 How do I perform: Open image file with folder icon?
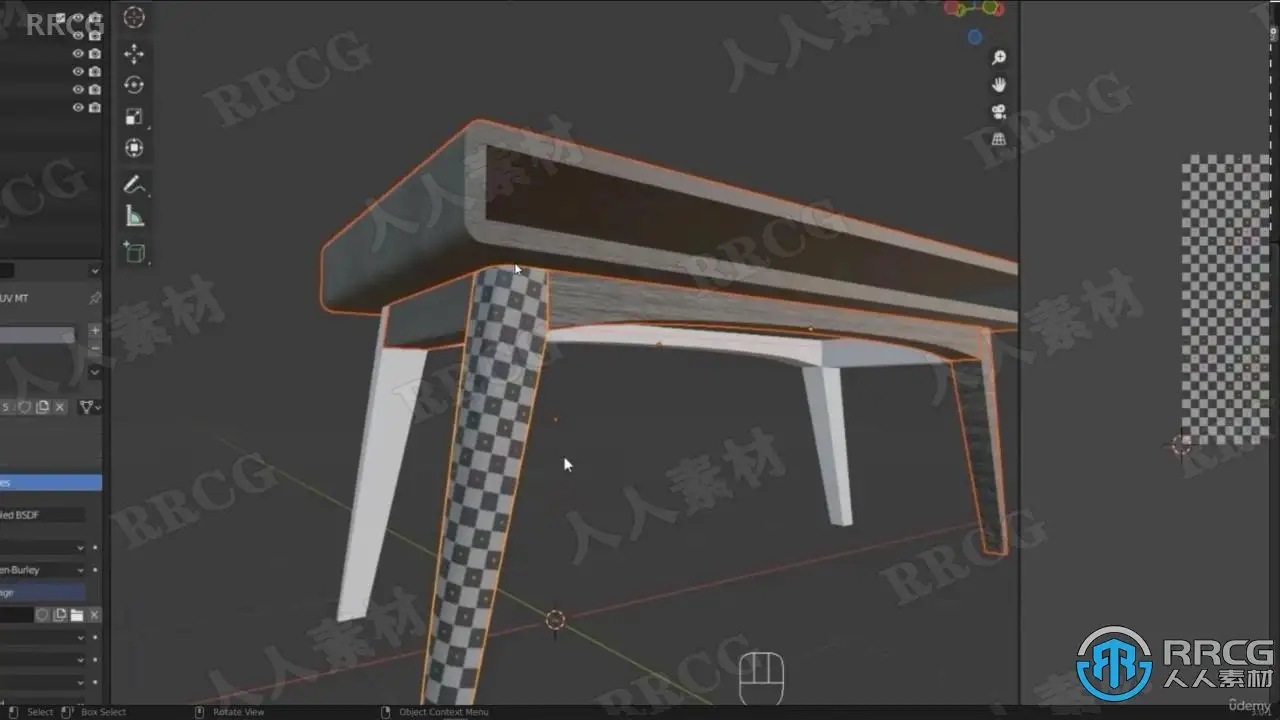click(x=77, y=615)
